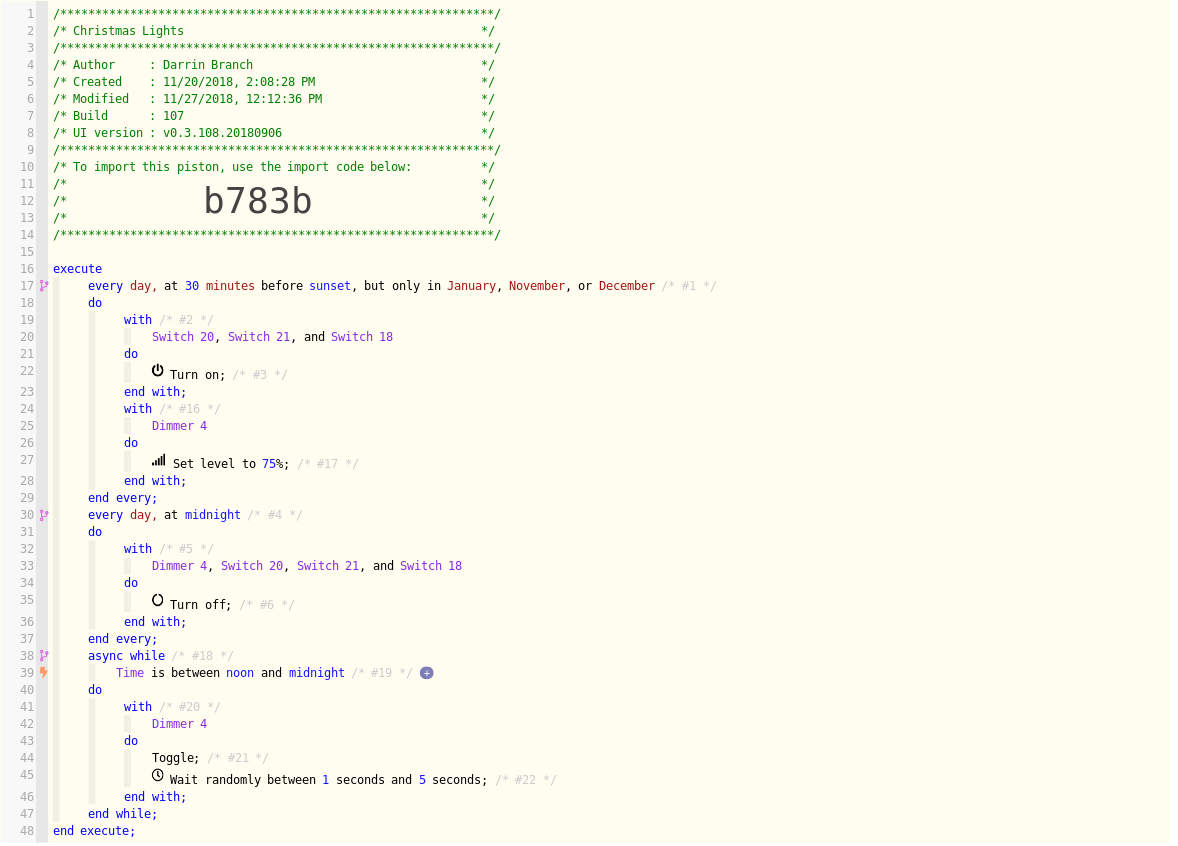
Task: Click the 'Toggle;' action on line 44
Action: coord(177,761)
